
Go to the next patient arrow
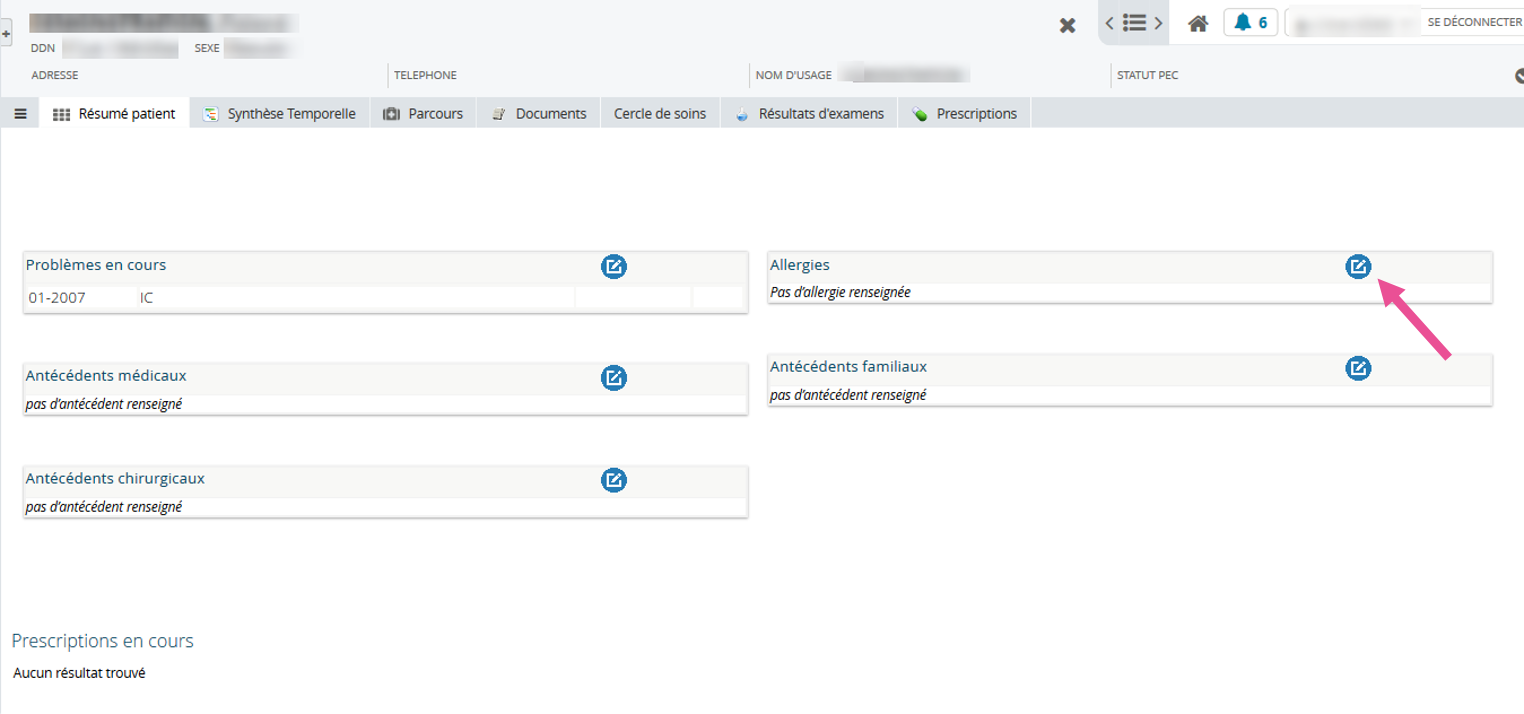point(1158,22)
